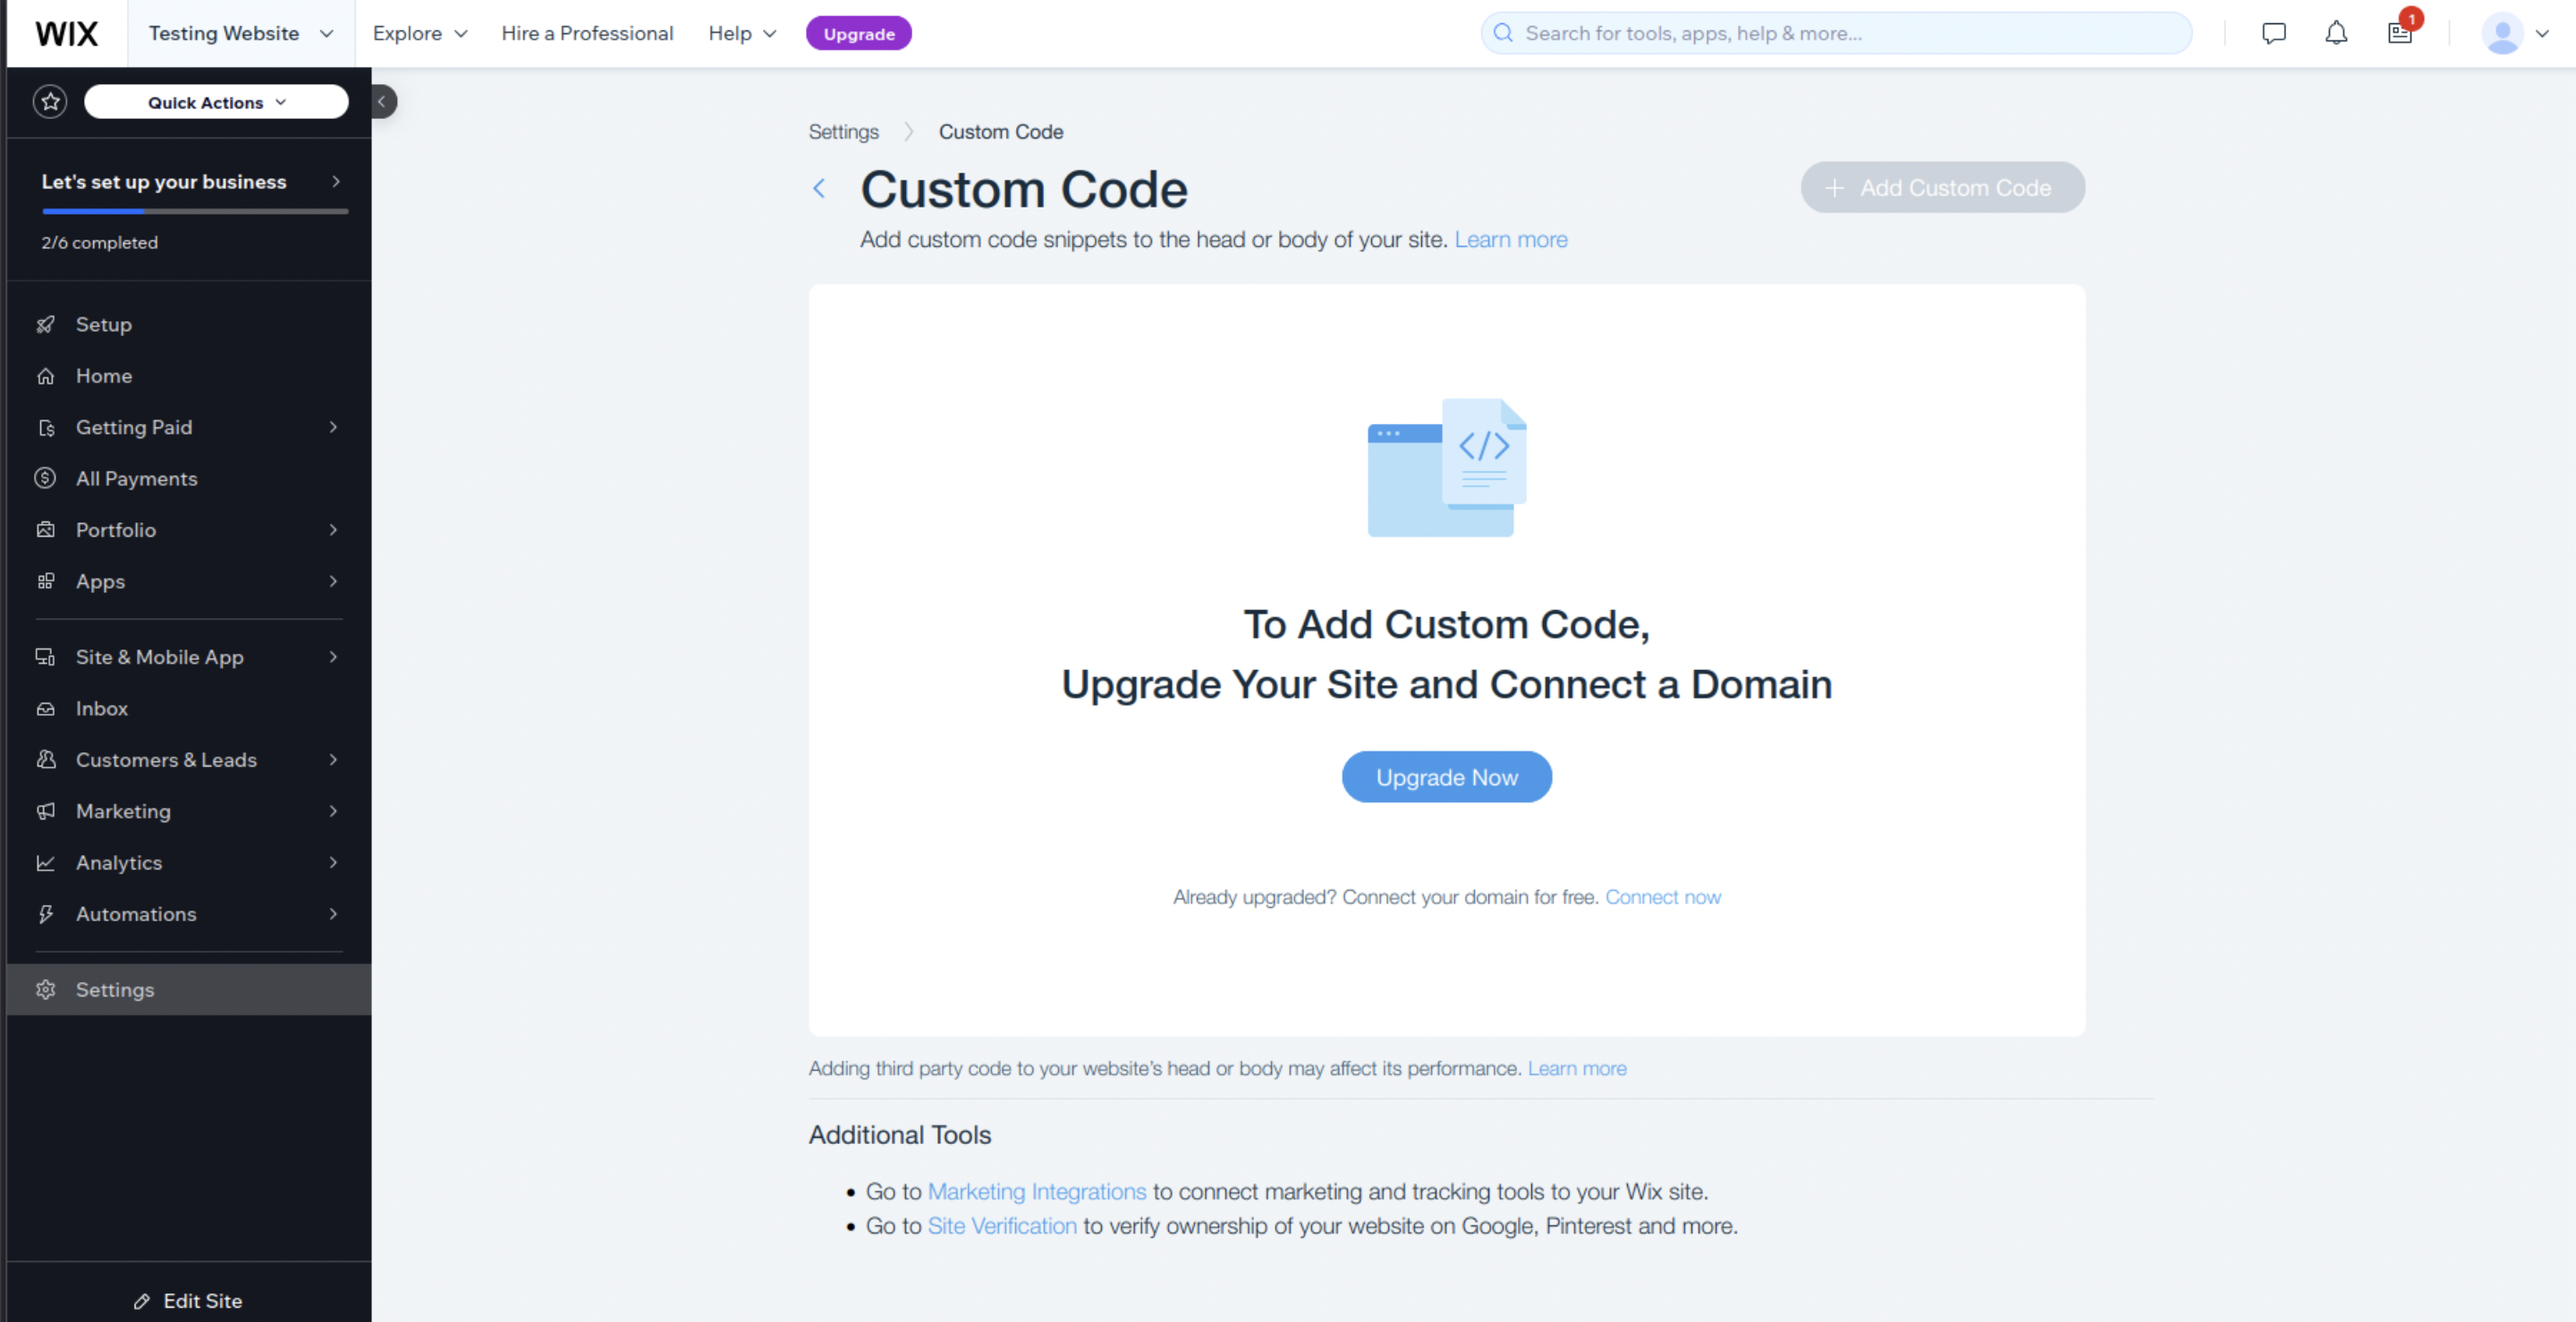This screenshot has width=2576, height=1322.
Task: Open the Testing Website site dropdown
Action: point(241,33)
